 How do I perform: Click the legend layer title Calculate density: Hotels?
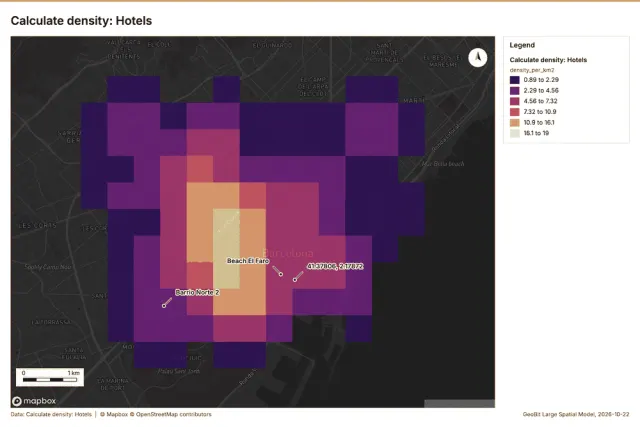pyautogui.click(x=548, y=60)
